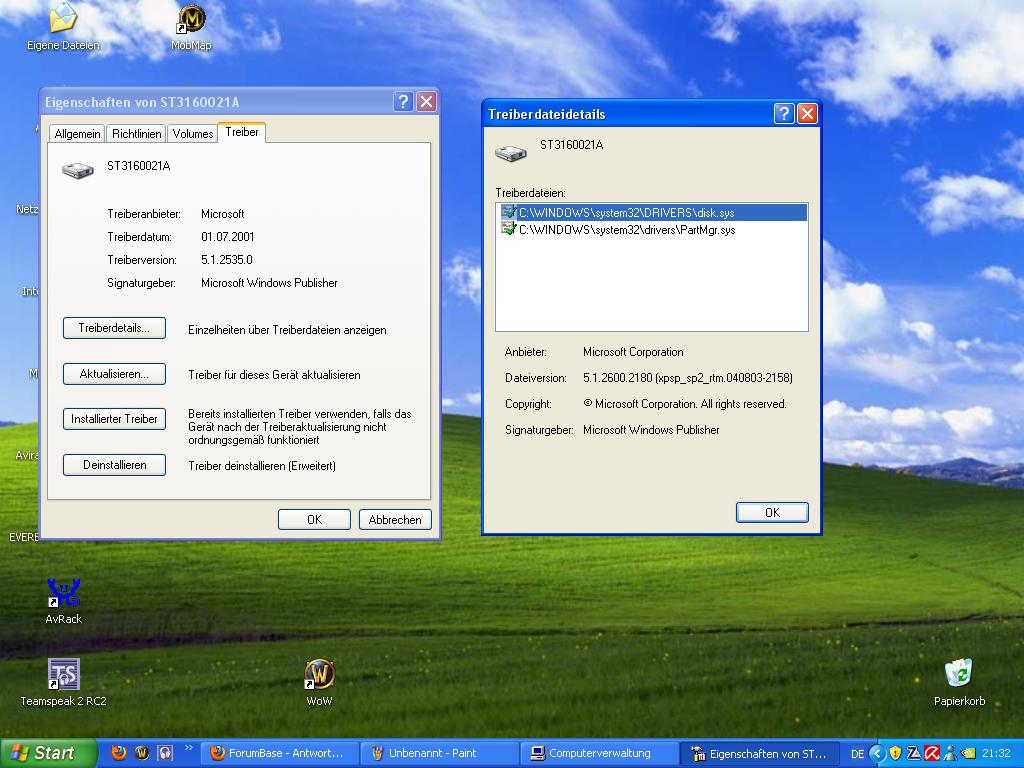Close the Eigenschaften von ST3160021A dialog

click(x=426, y=101)
